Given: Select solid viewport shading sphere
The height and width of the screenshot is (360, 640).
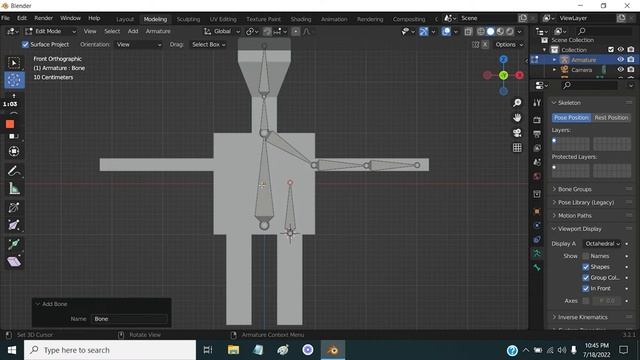Looking at the screenshot, I should [491, 31].
